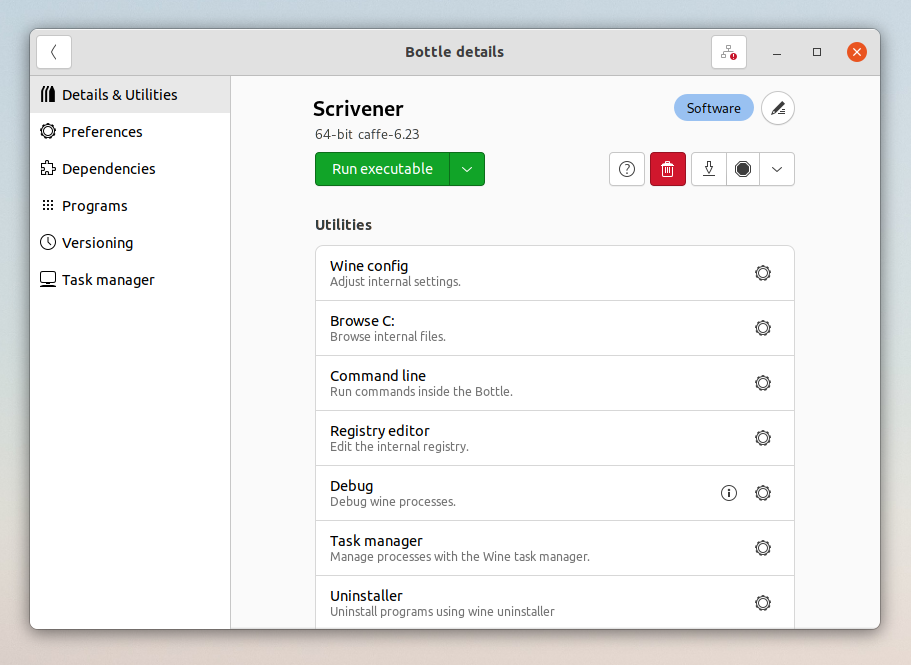Viewport: 911px width, 665px height.
Task: Launch Registry editor via its gear icon
Action: [763, 438]
